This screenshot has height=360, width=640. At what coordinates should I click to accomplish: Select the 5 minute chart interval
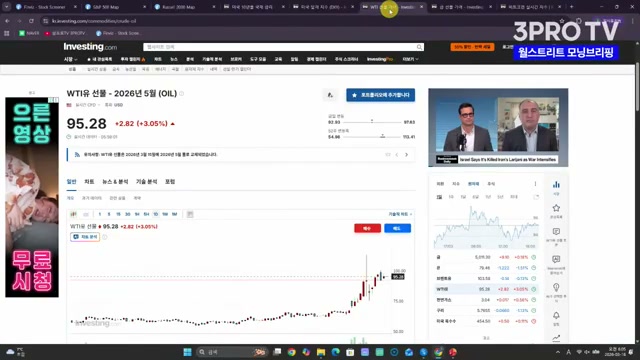click(x=109, y=214)
